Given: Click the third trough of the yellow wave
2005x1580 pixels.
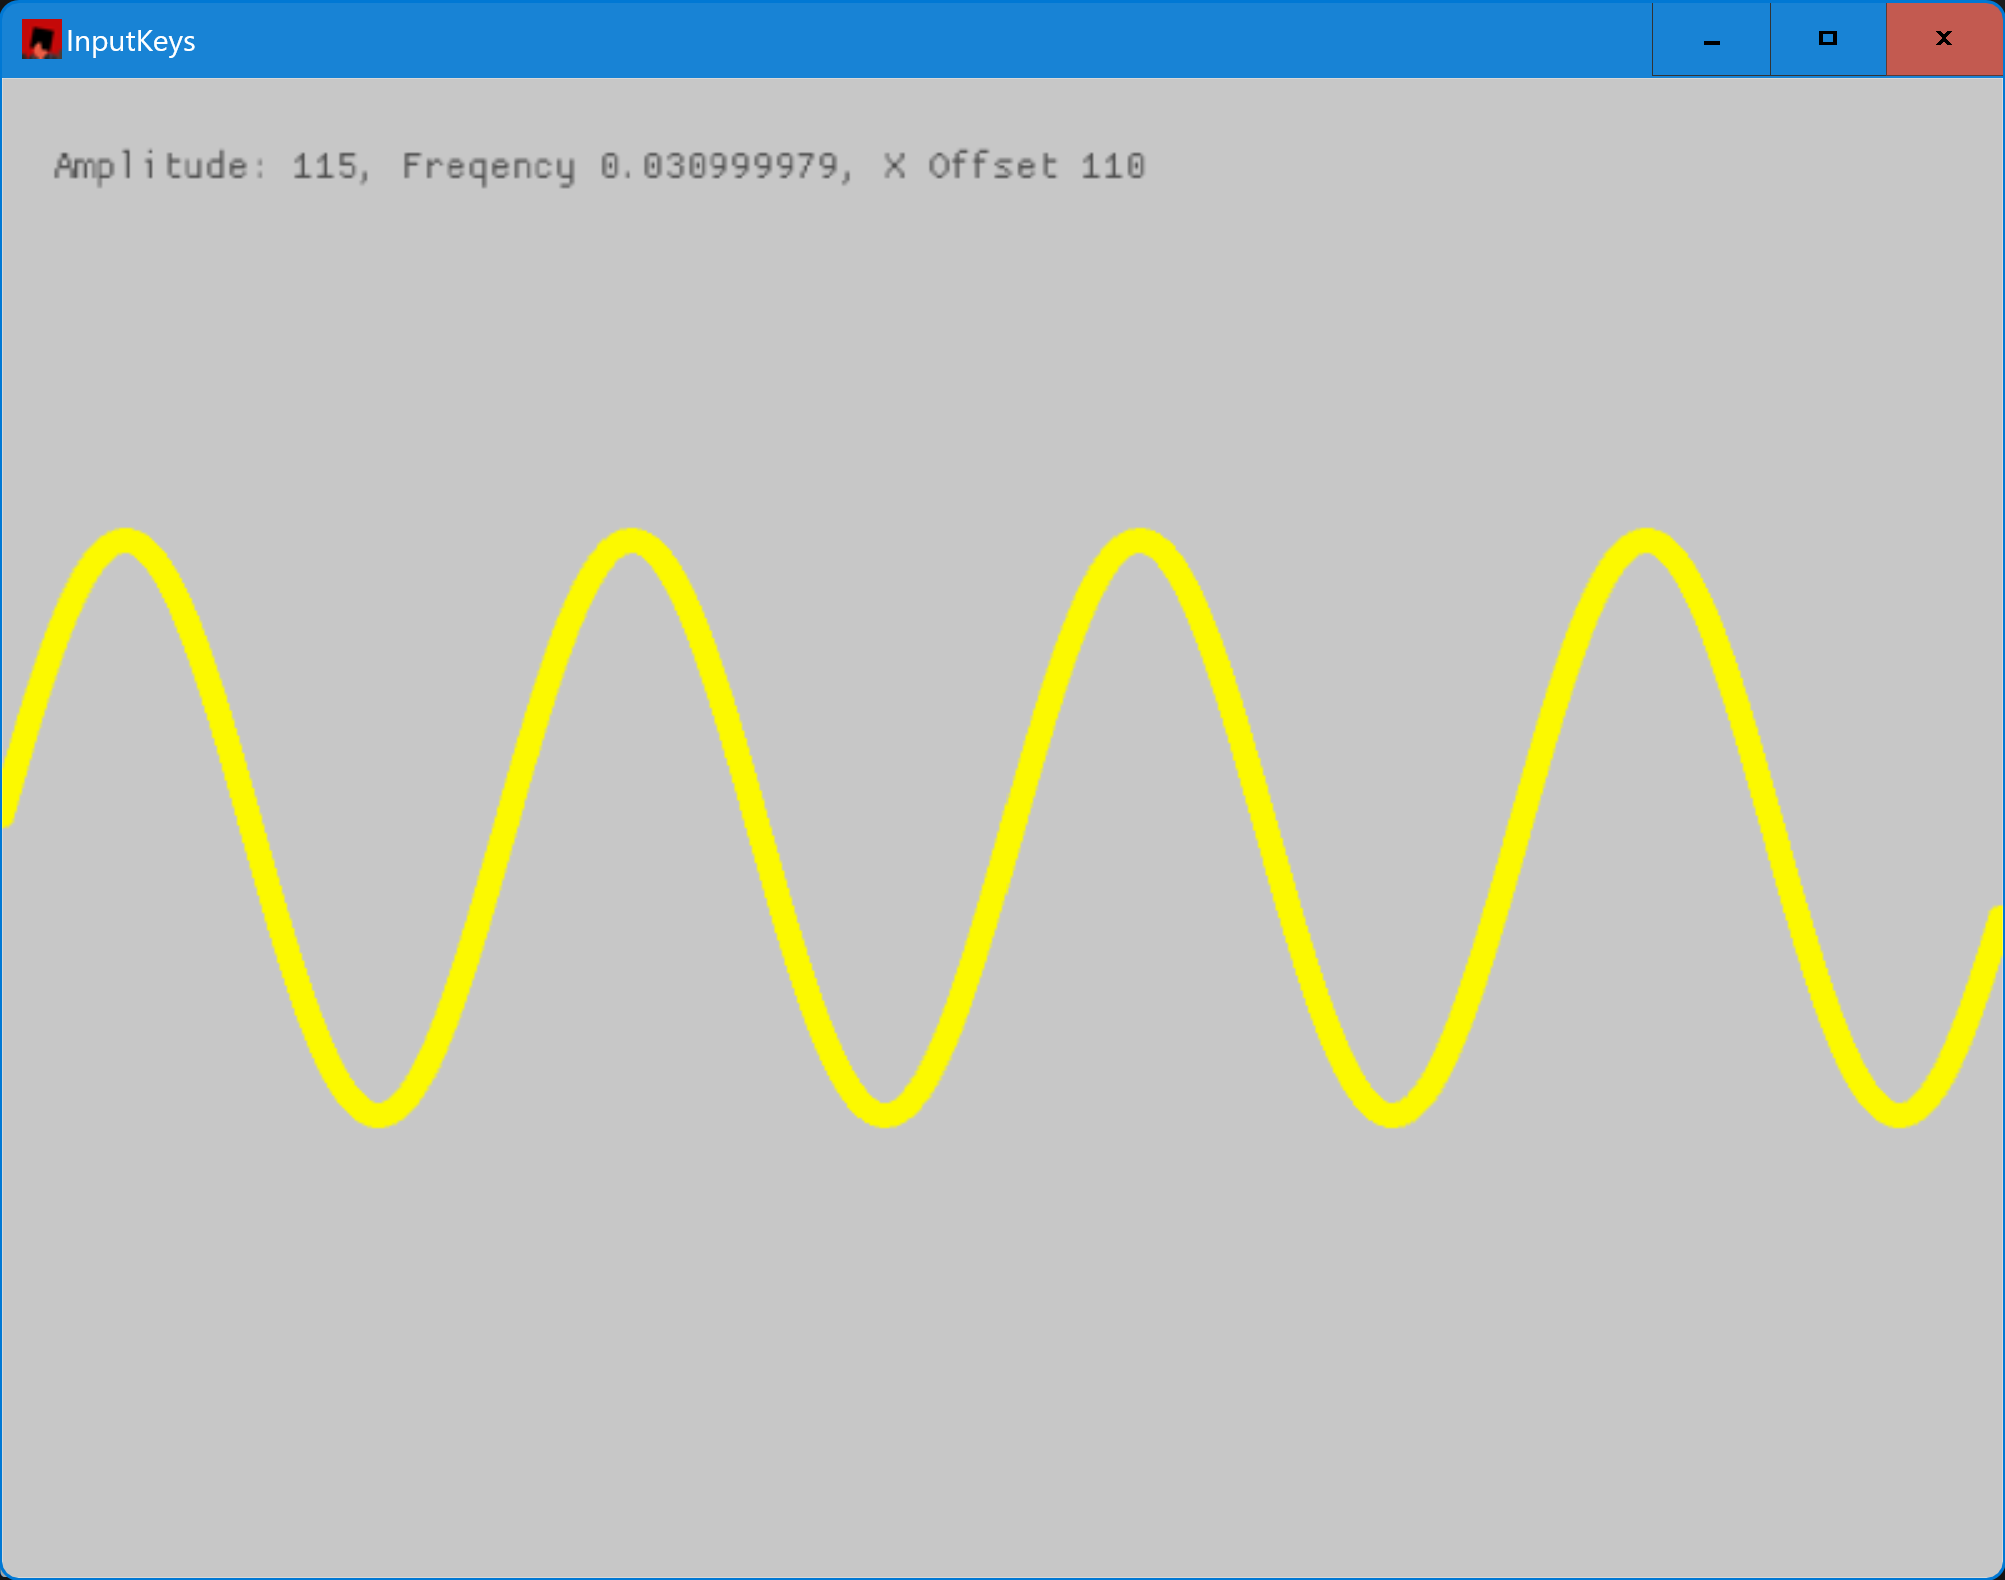Looking at the screenshot, I should [x=1393, y=1114].
